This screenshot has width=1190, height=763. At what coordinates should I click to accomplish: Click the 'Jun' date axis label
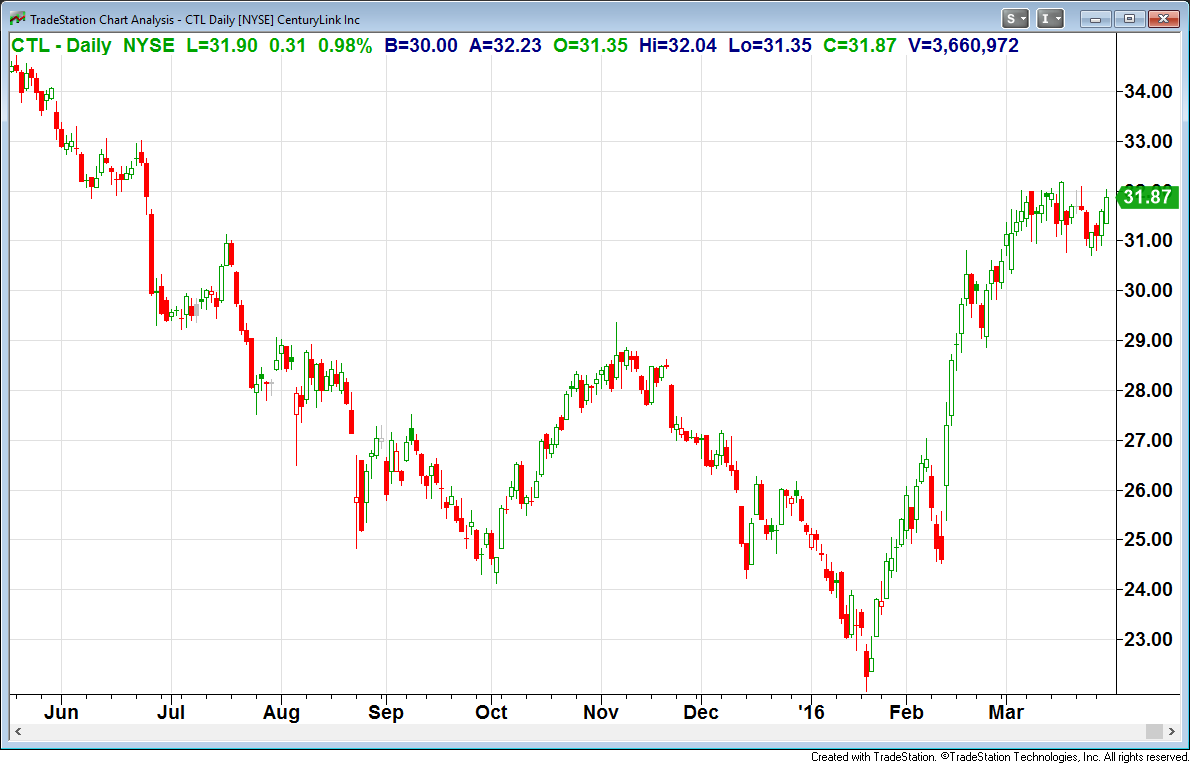(61, 713)
